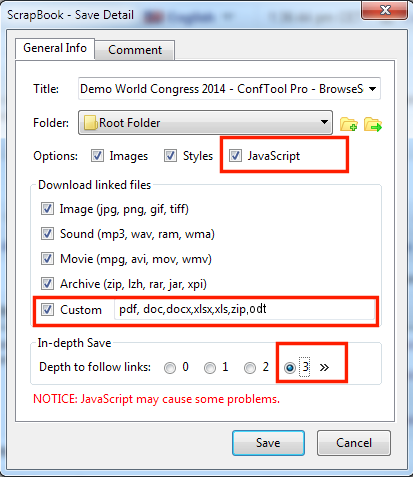Toggle Sound (mp3, wav, ram, wma) checkbox
Viewport: 413px width, 477px height.
pos(47,234)
